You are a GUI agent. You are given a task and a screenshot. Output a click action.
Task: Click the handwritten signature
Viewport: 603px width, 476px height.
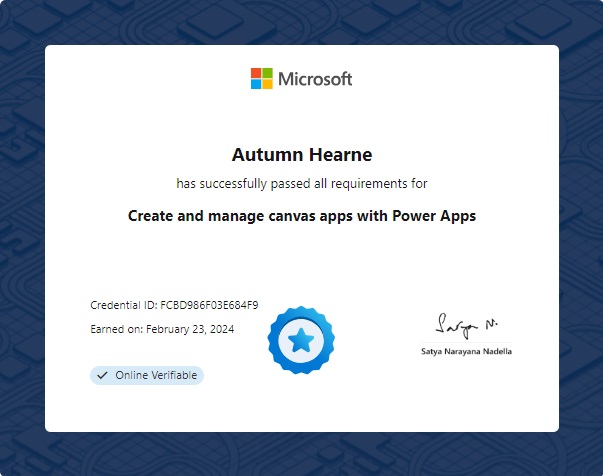click(x=466, y=325)
